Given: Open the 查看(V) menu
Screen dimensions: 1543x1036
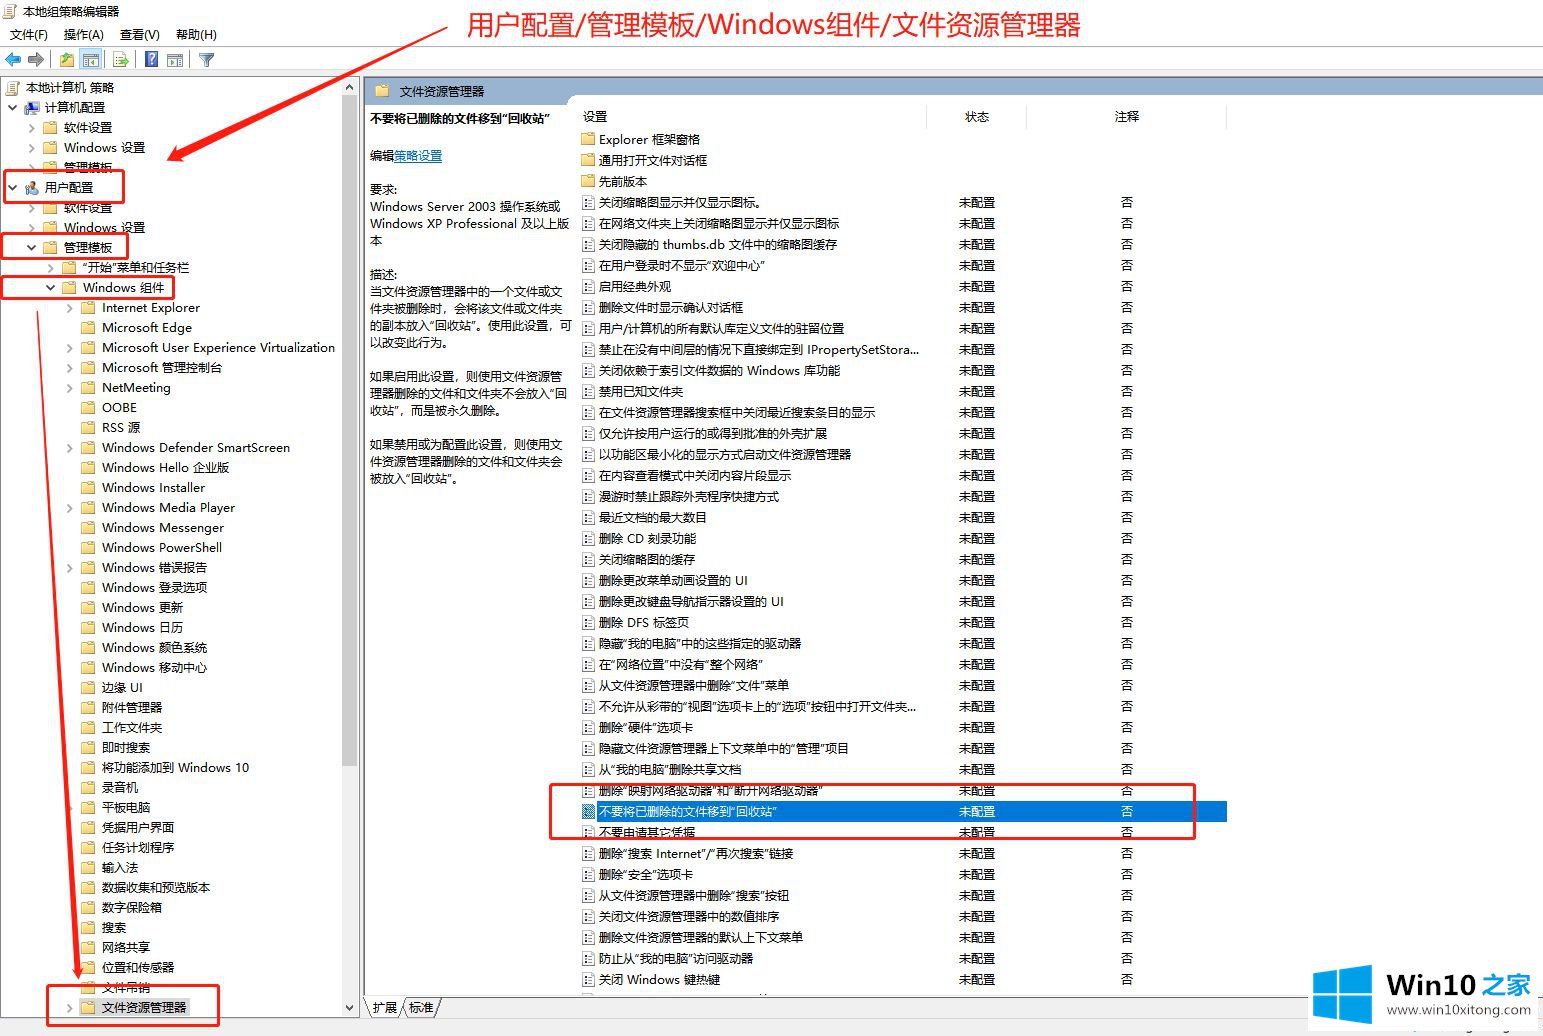Looking at the screenshot, I should pos(140,34).
